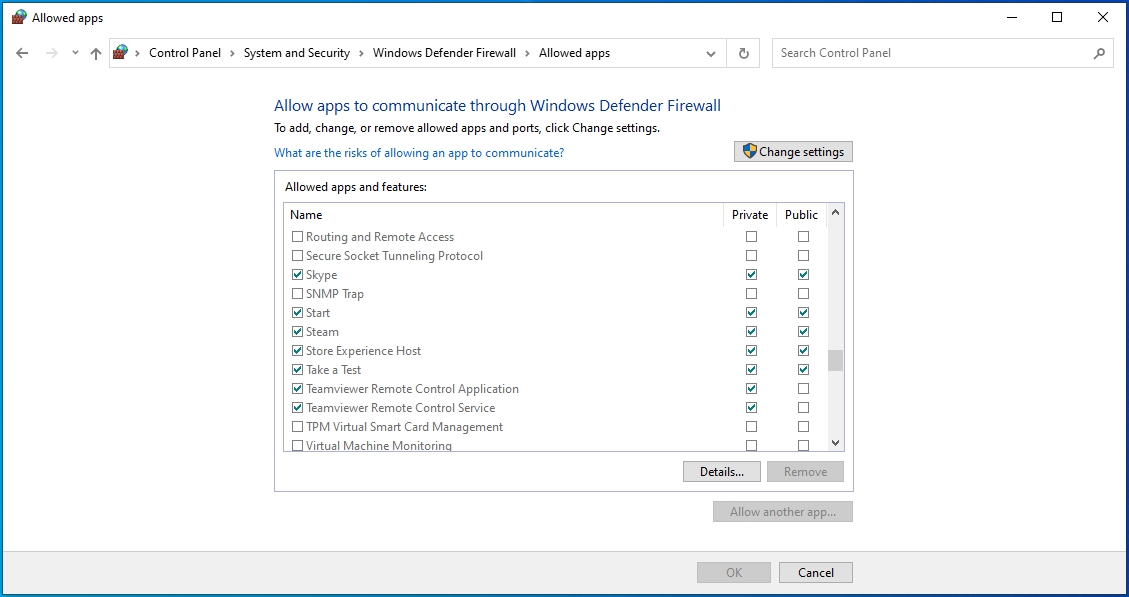Open risks of allowing an app link

(419, 153)
